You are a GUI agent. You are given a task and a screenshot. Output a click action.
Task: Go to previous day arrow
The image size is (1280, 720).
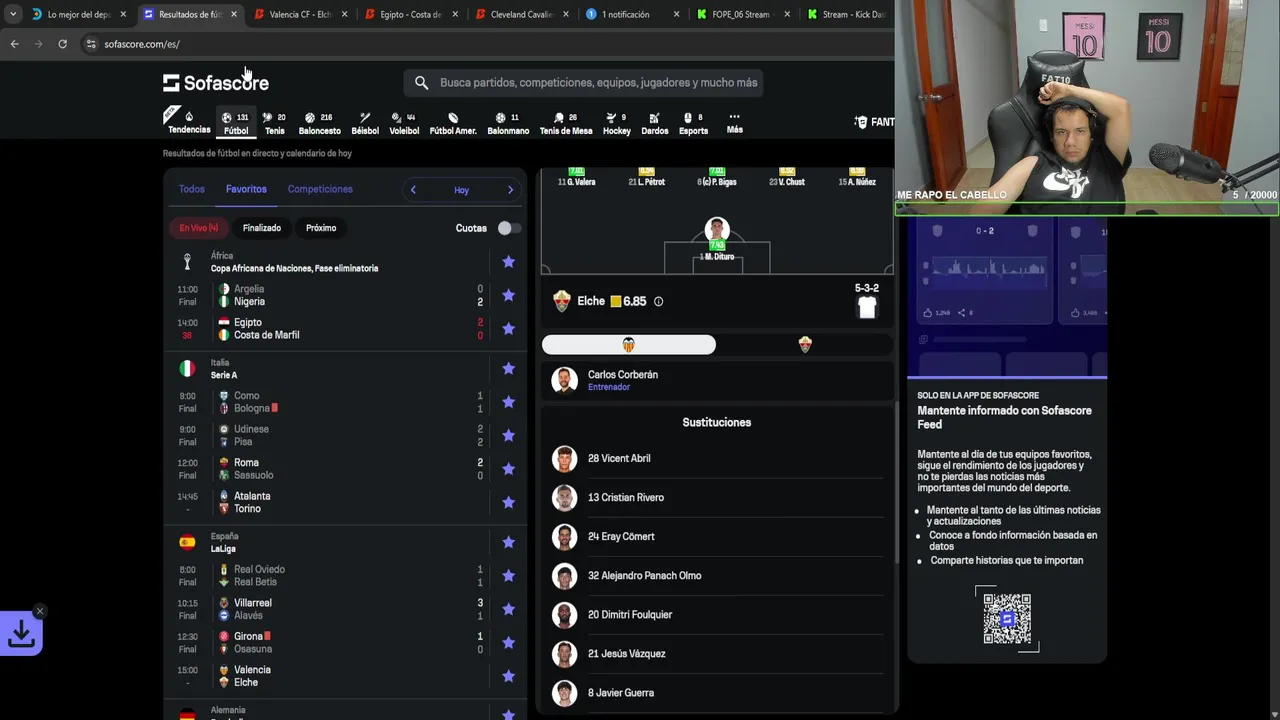point(413,190)
